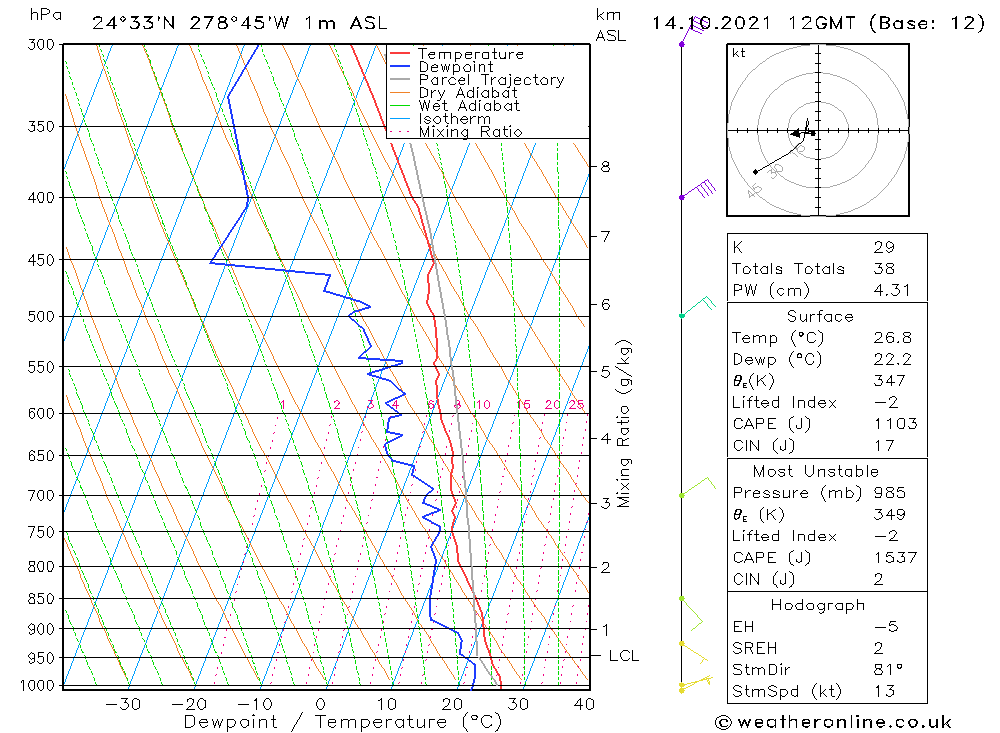The width and height of the screenshot is (1000, 733).
Task: Click the hPa unit label
Action: [46, 15]
